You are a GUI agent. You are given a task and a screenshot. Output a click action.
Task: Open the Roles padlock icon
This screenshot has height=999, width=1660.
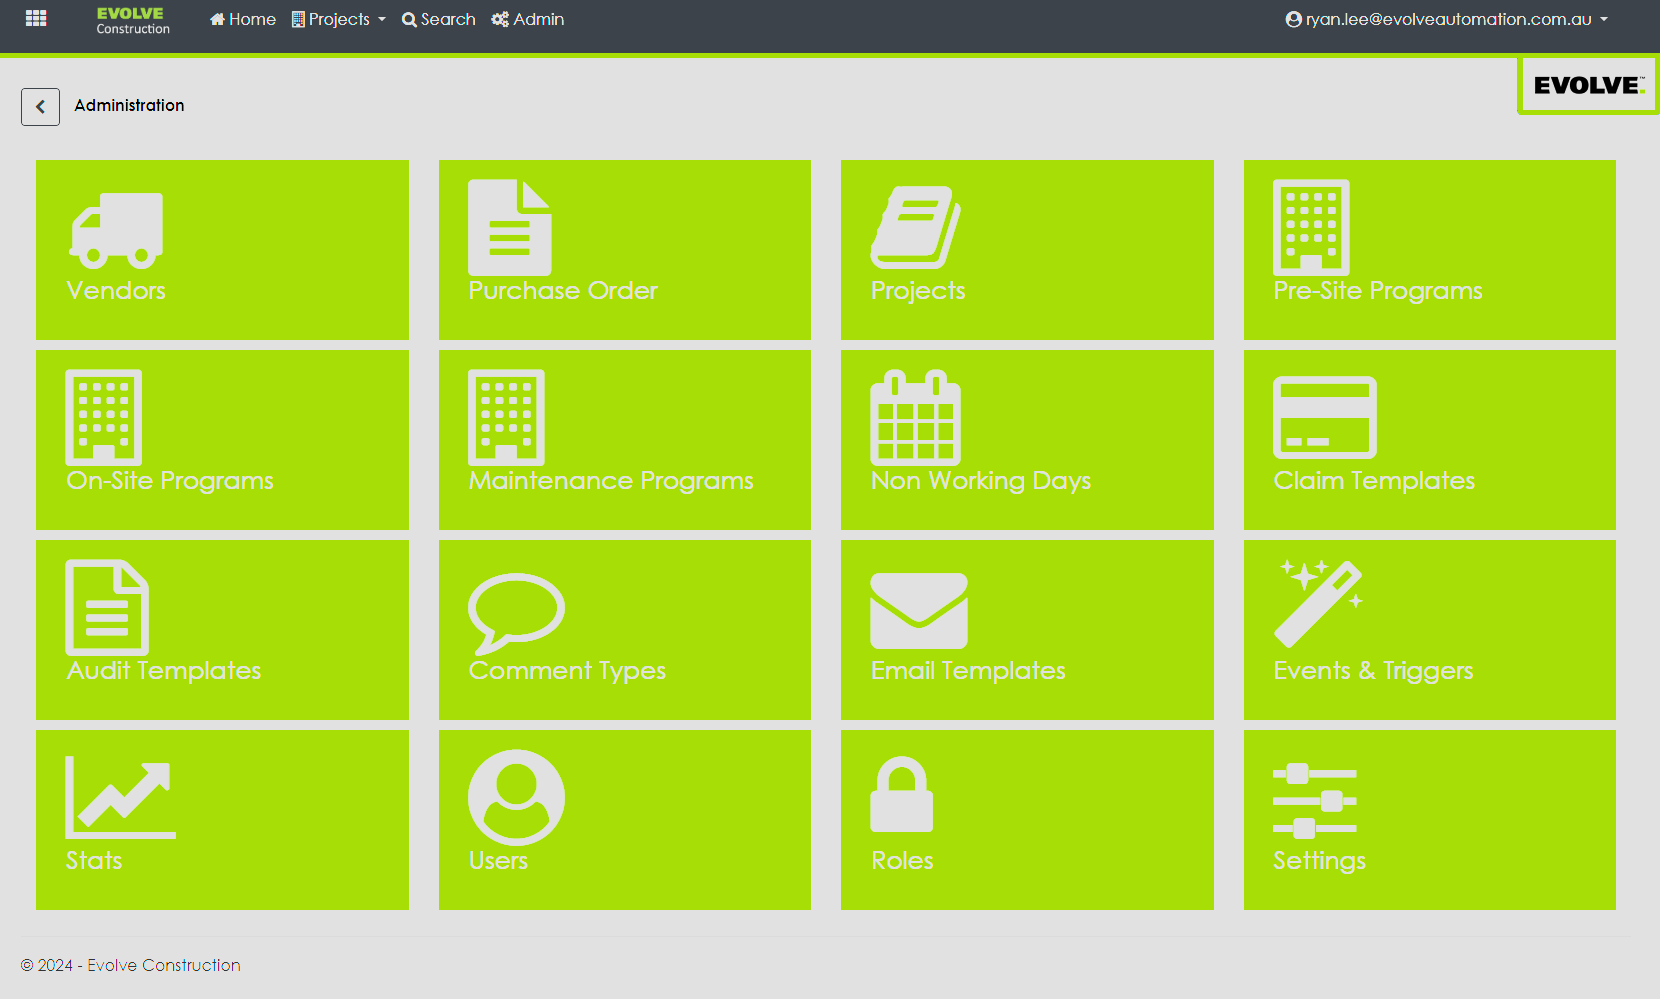coord(901,795)
